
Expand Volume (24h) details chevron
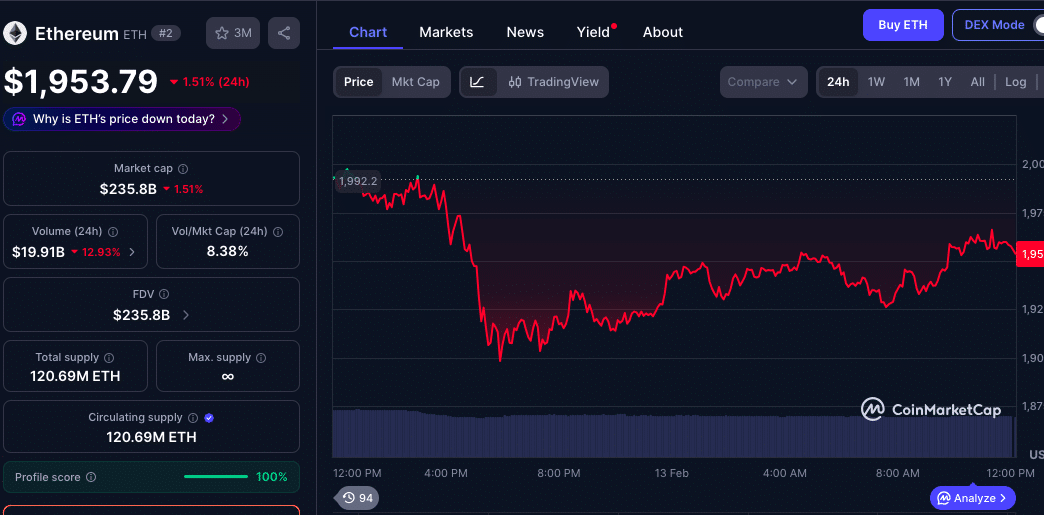[132, 252]
